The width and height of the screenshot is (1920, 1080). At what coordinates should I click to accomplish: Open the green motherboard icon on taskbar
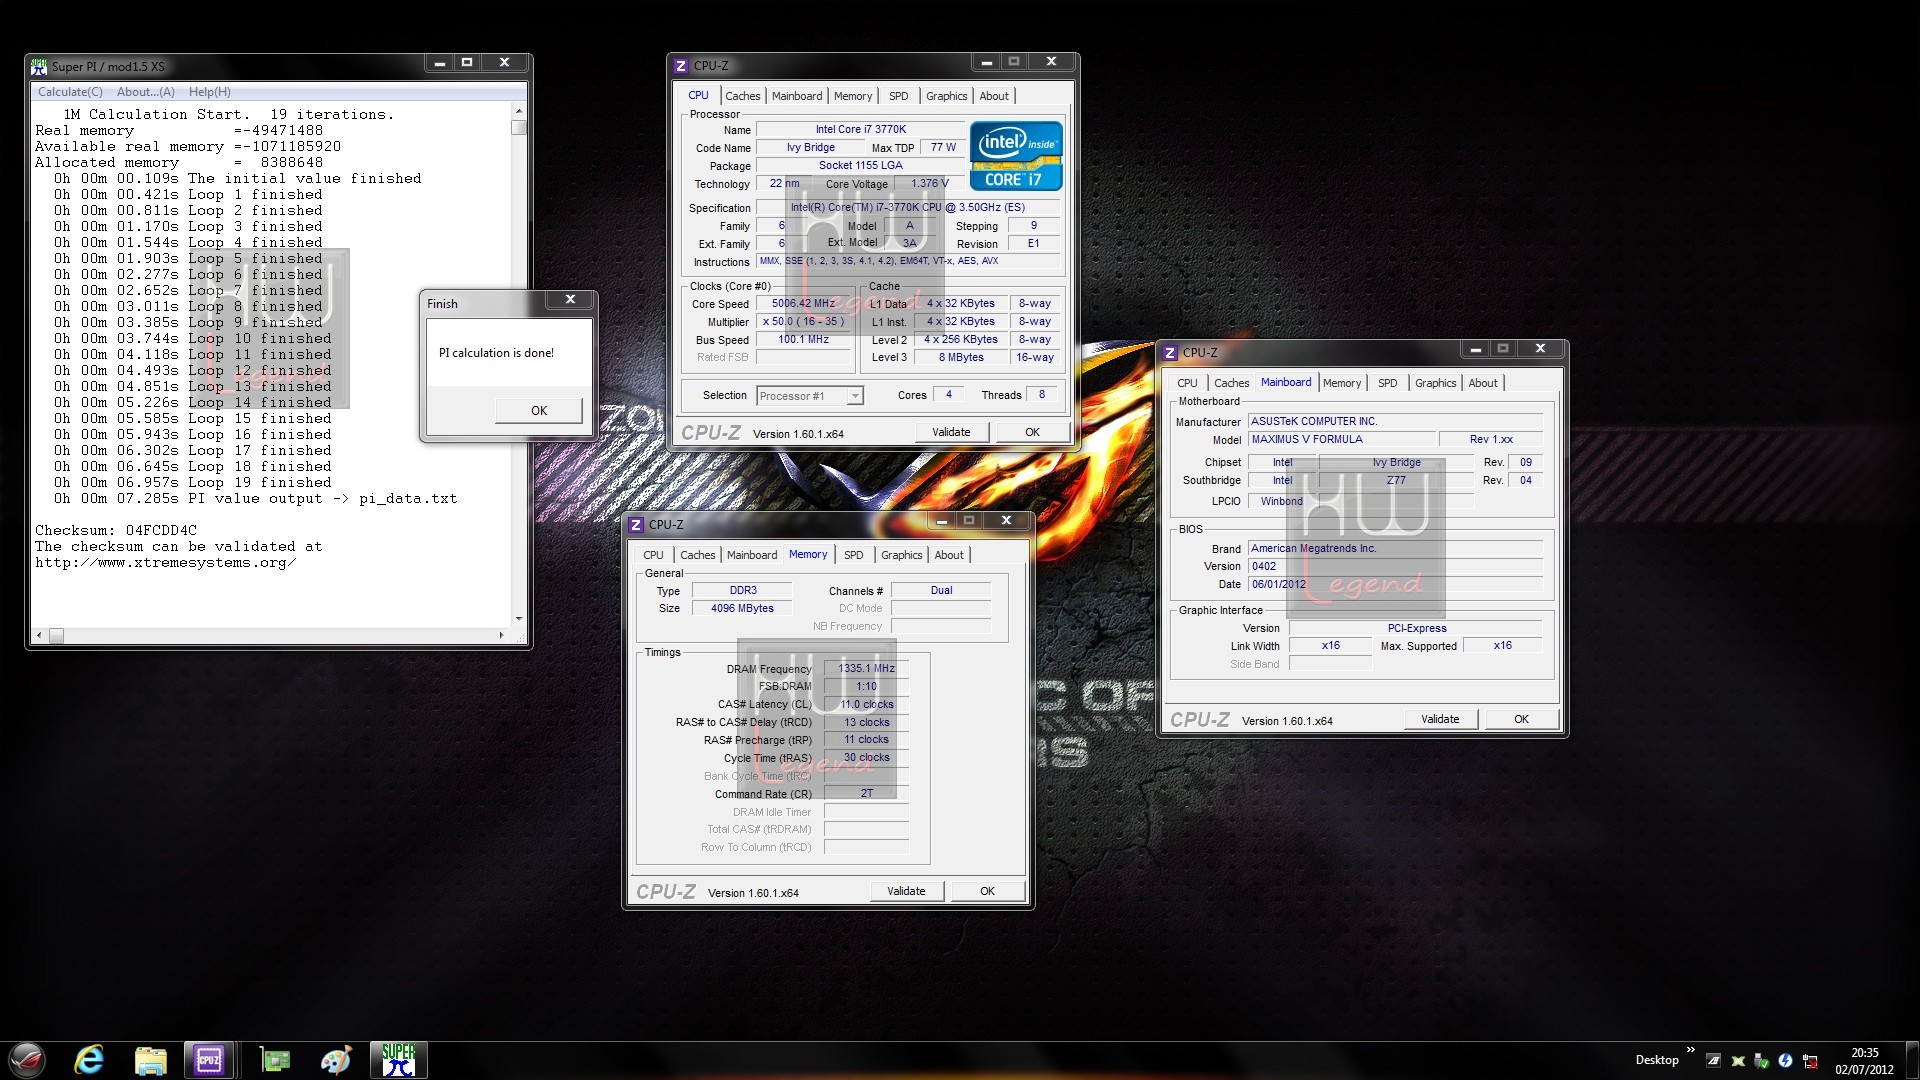274,1060
